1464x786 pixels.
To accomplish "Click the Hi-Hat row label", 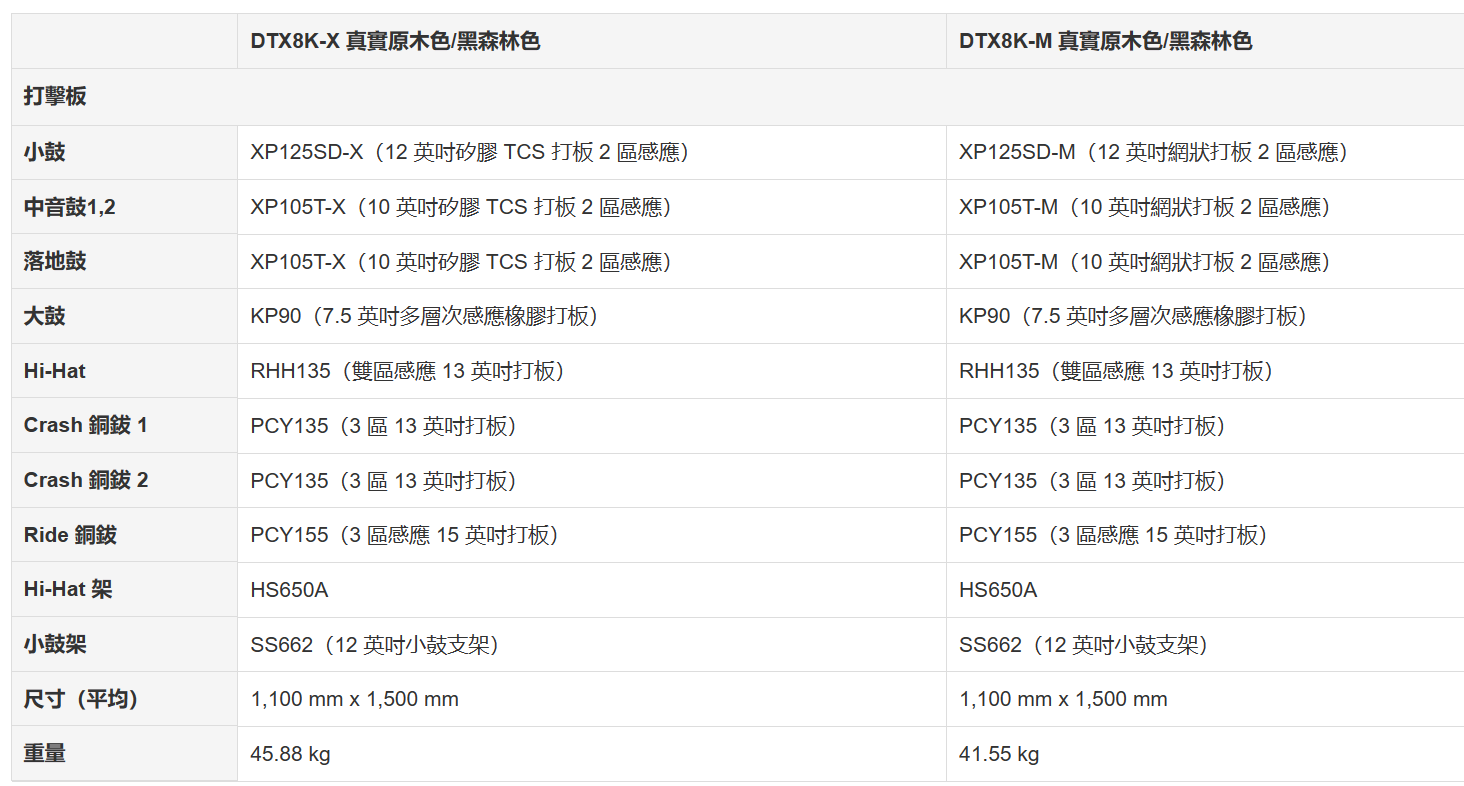I will [x=55, y=371].
